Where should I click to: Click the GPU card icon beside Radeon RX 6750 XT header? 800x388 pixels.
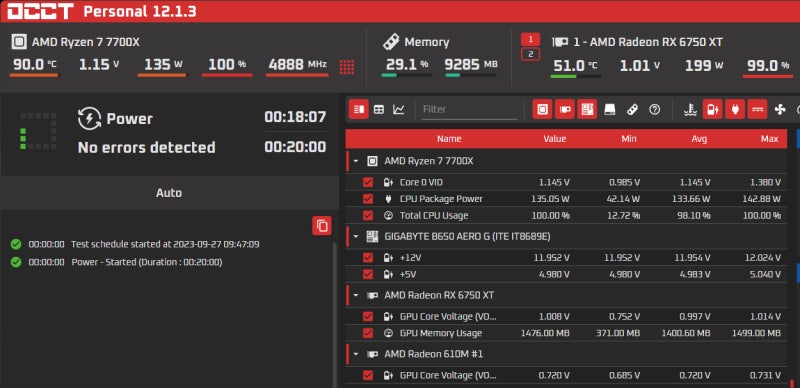coord(560,42)
